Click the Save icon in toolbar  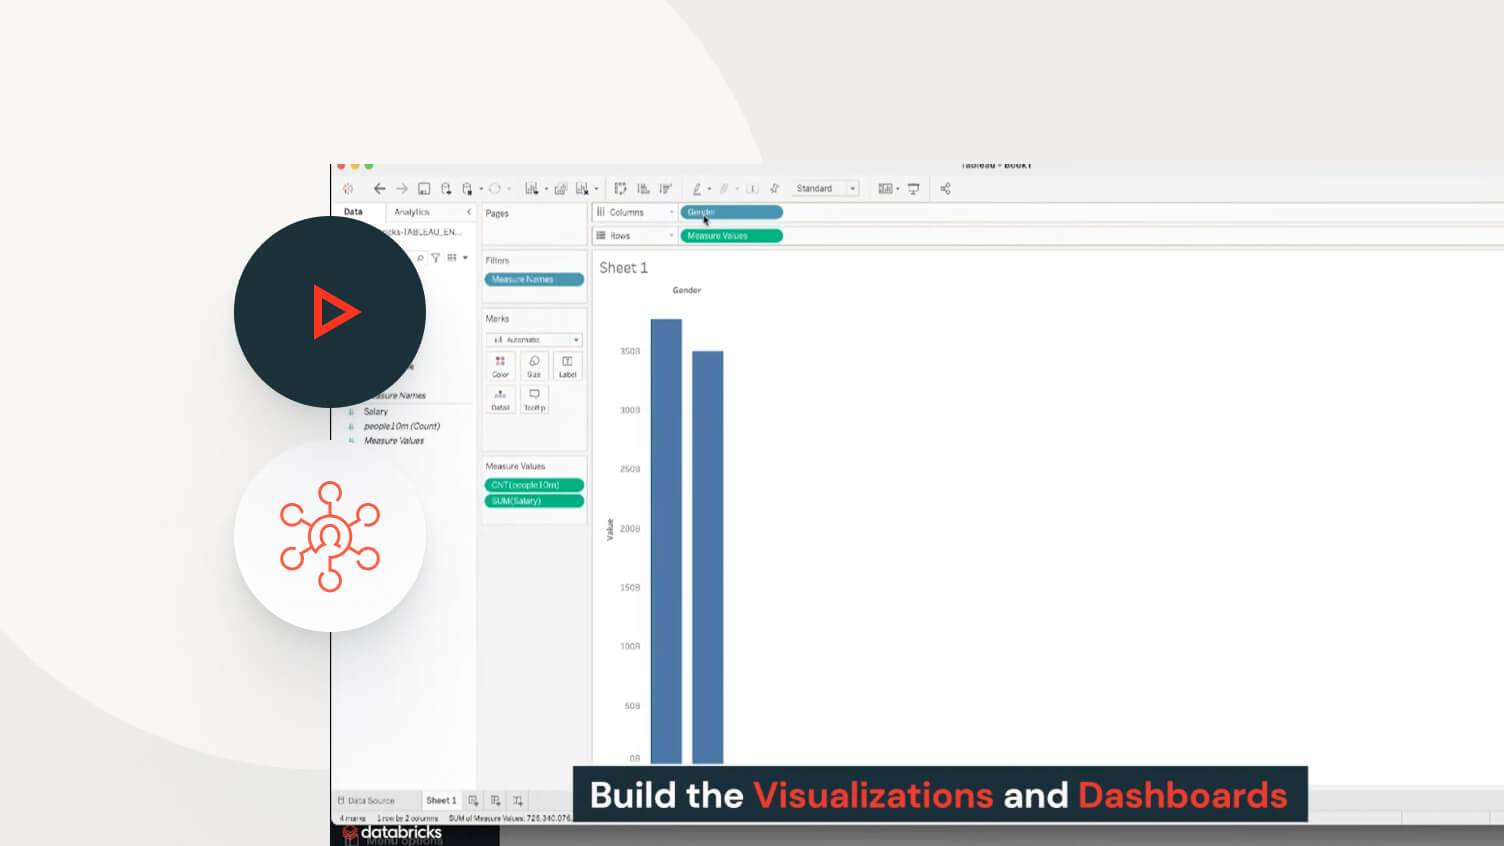pos(424,189)
